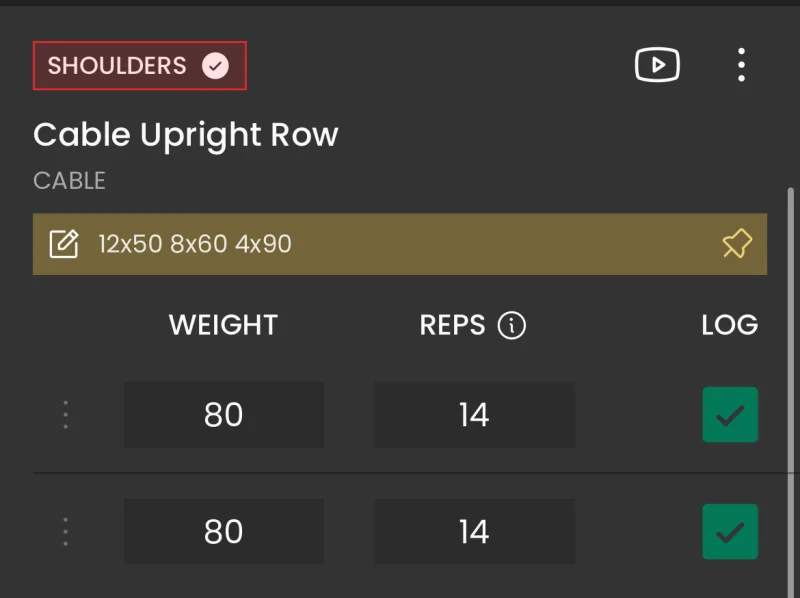Edit the second set weight field
This screenshot has height=598, width=800.
223,532
